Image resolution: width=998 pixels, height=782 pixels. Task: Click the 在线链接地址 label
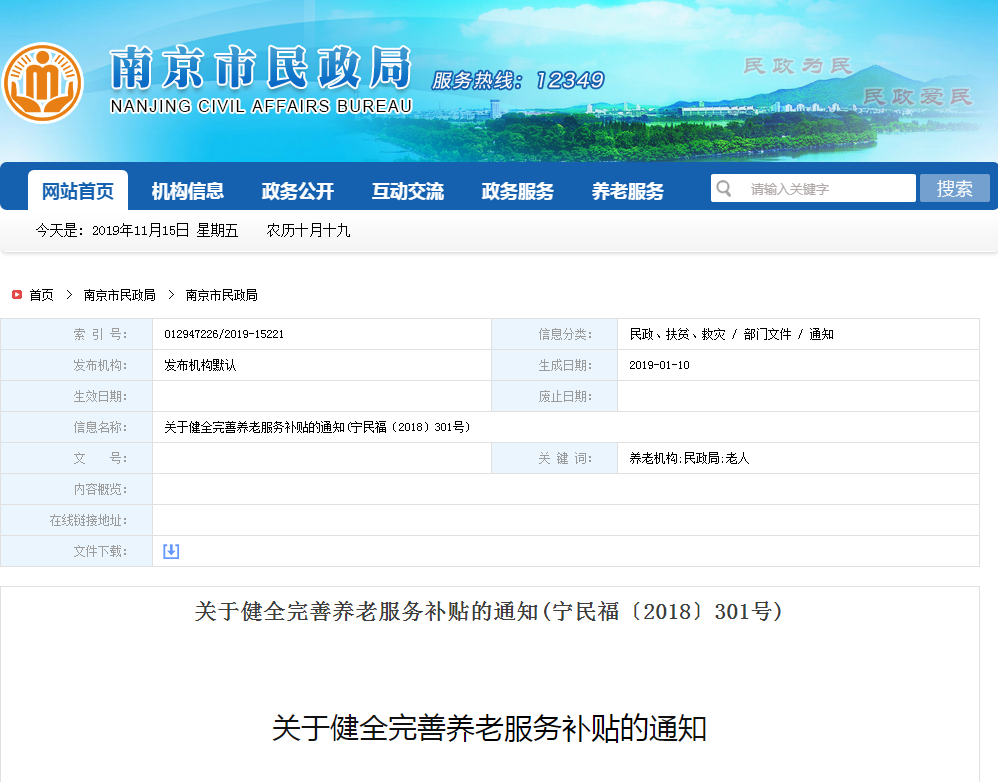point(88,520)
